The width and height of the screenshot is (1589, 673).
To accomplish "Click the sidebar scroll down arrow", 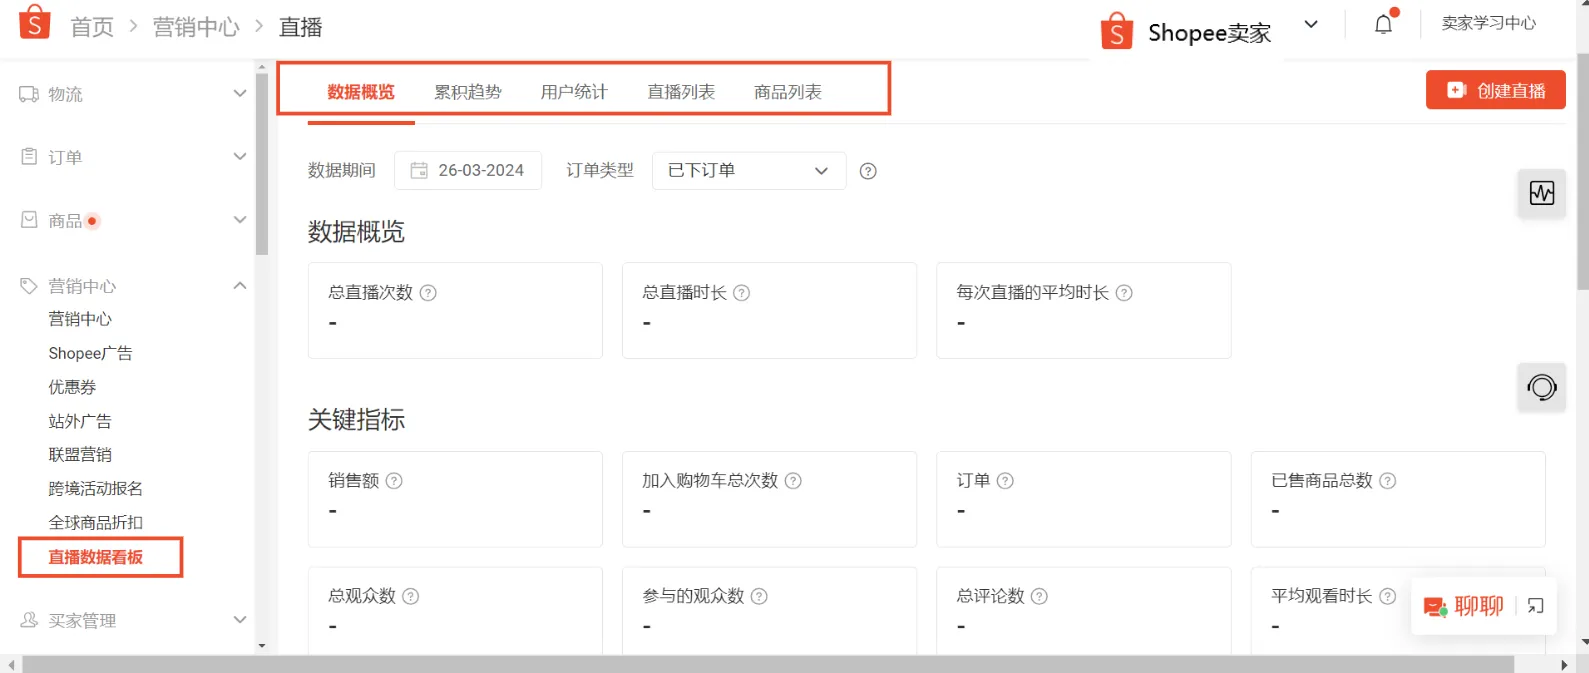I will [262, 646].
